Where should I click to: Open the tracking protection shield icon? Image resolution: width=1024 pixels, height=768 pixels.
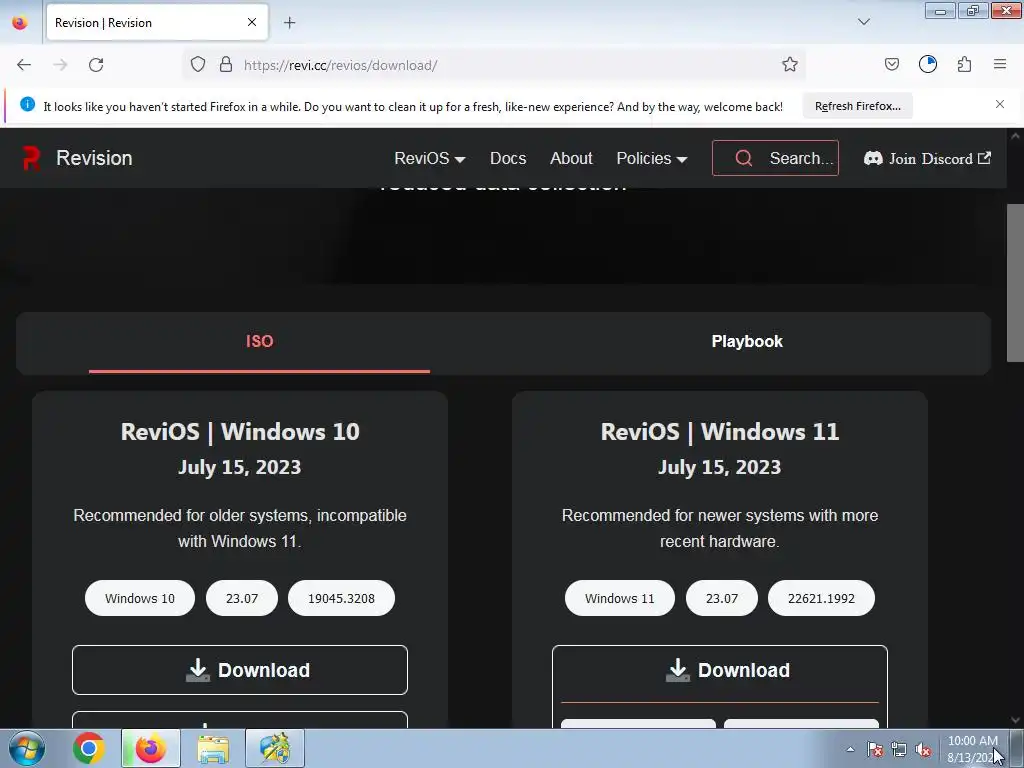198,65
